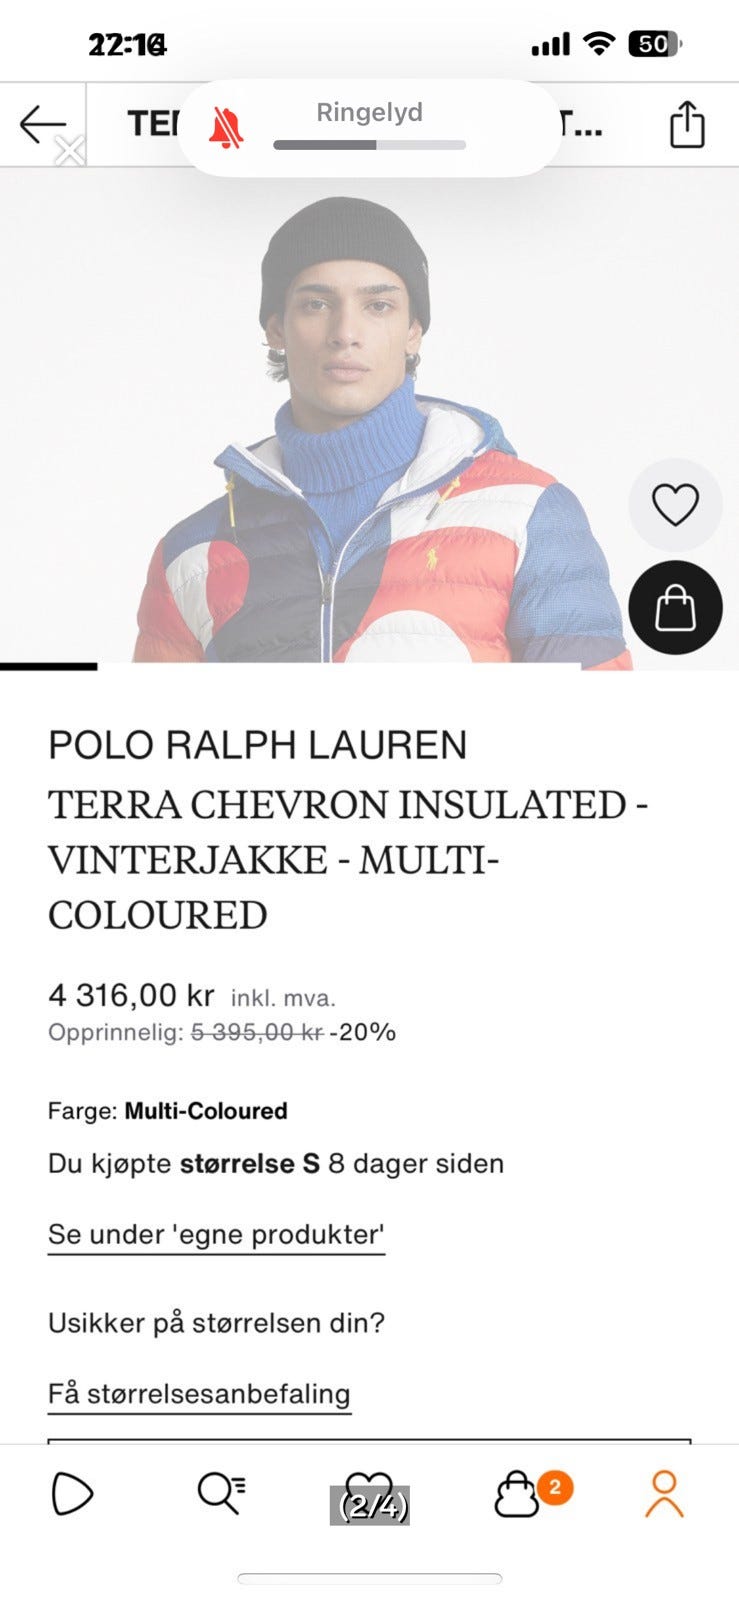739x1600 pixels.
Task: Tap the muted bell Ringelyd icon
Action: point(226,128)
